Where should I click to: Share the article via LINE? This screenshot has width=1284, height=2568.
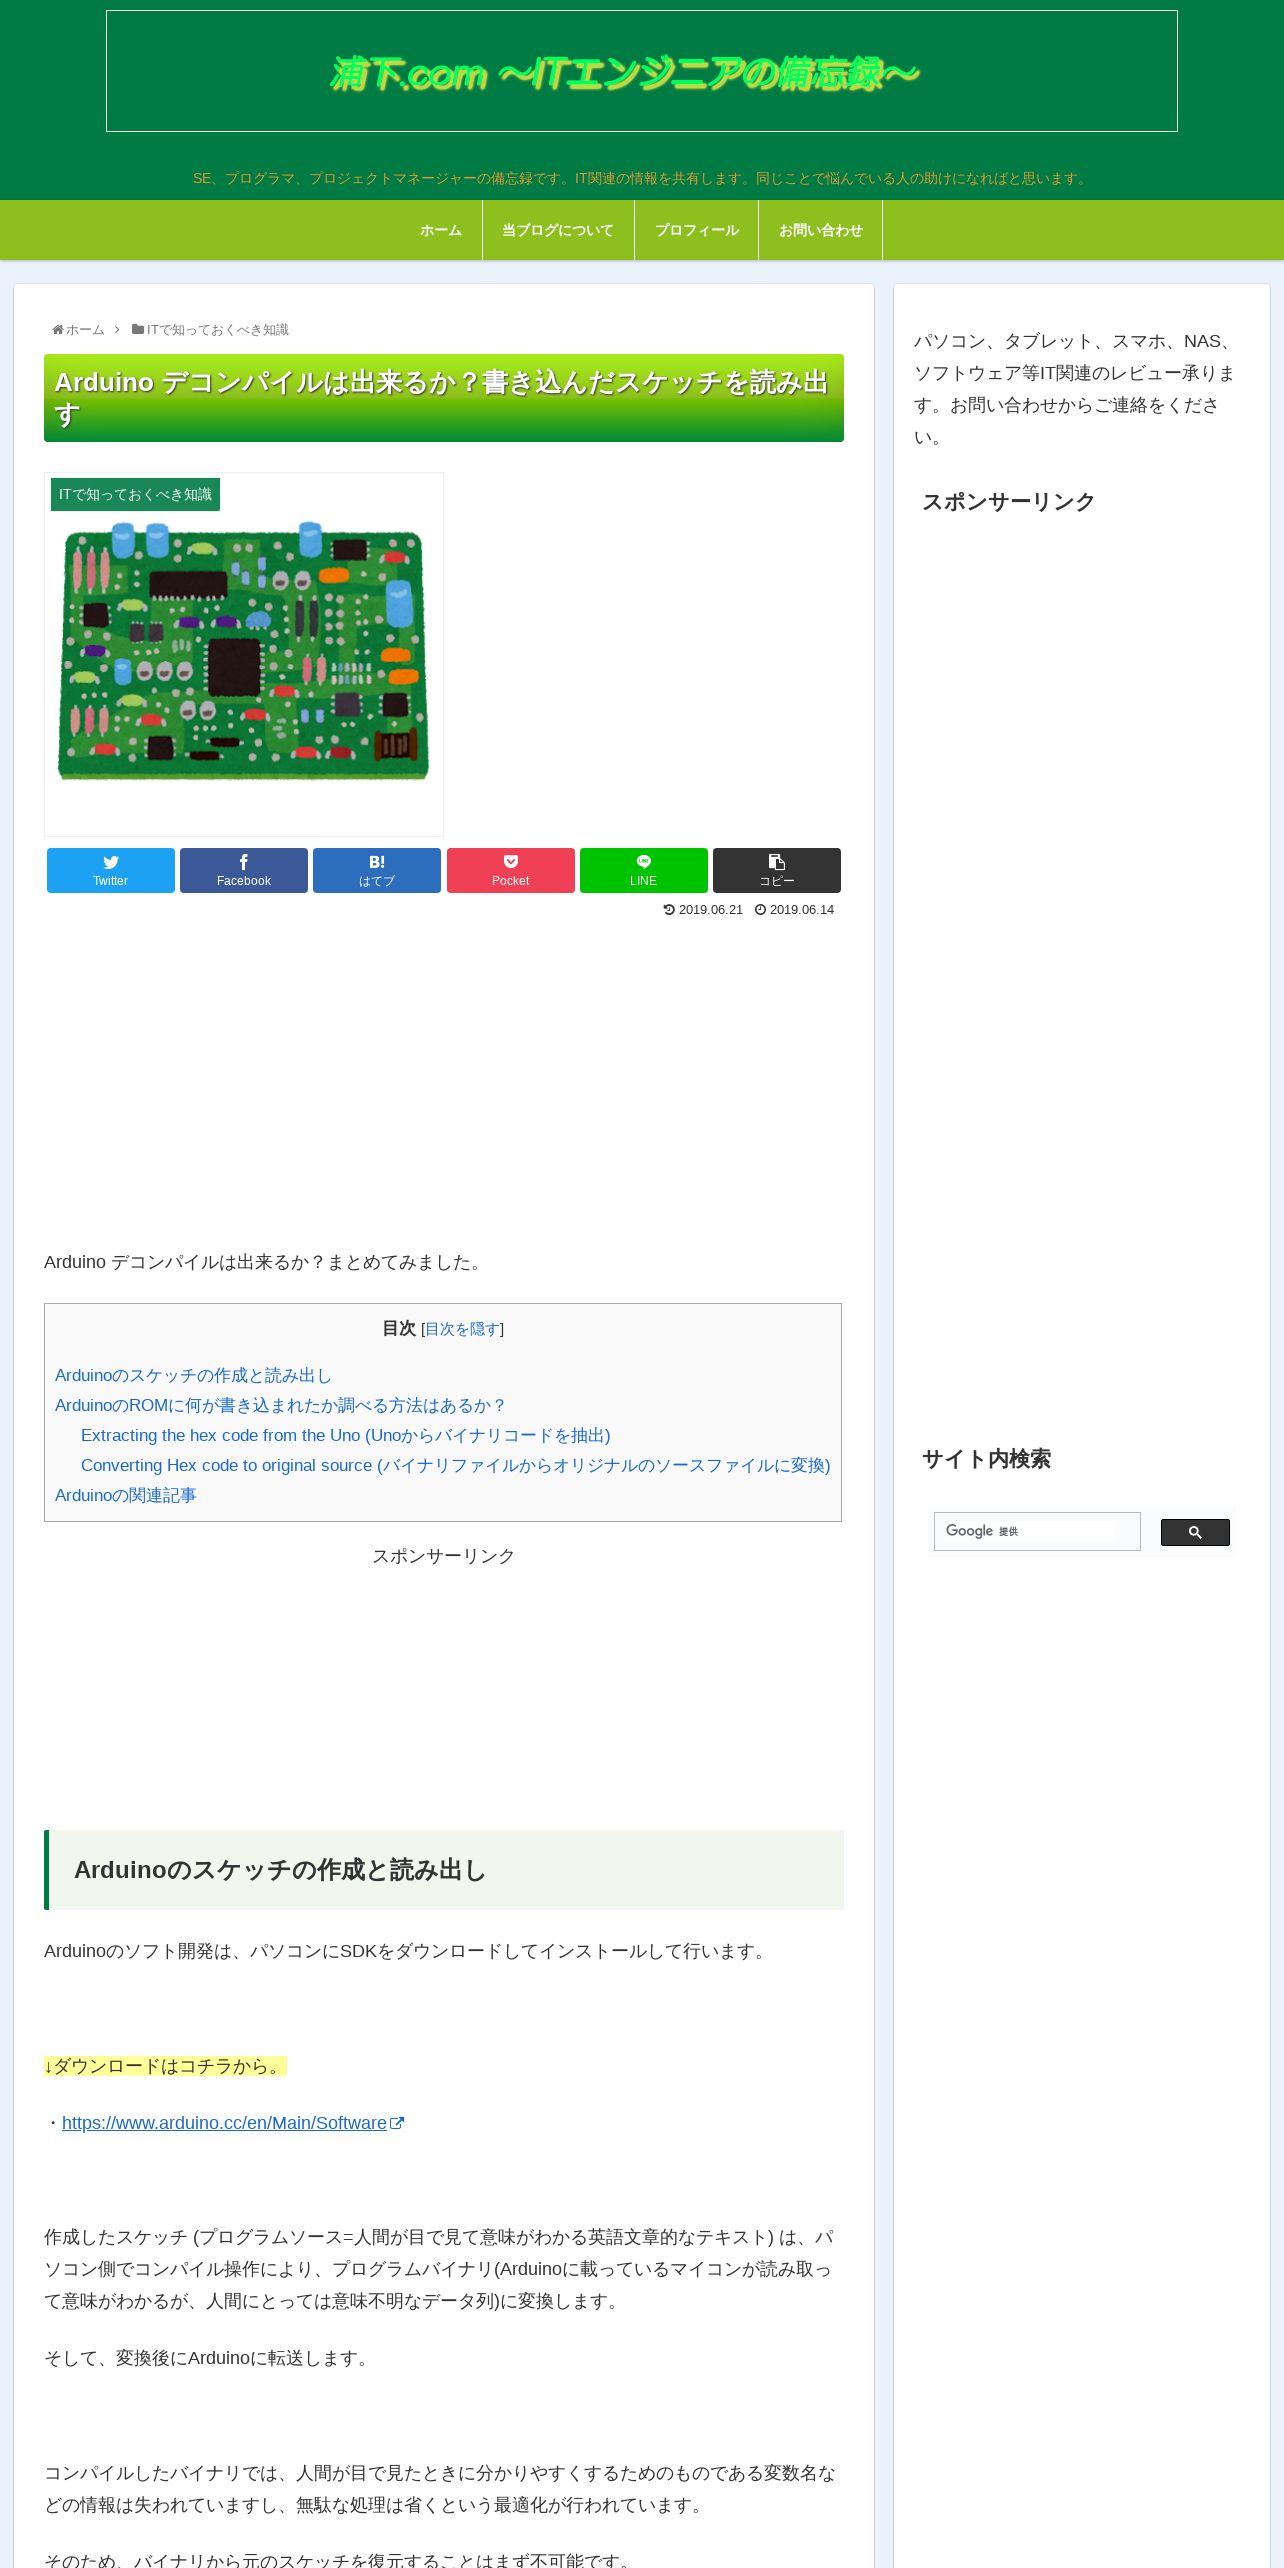pos(644,870)
